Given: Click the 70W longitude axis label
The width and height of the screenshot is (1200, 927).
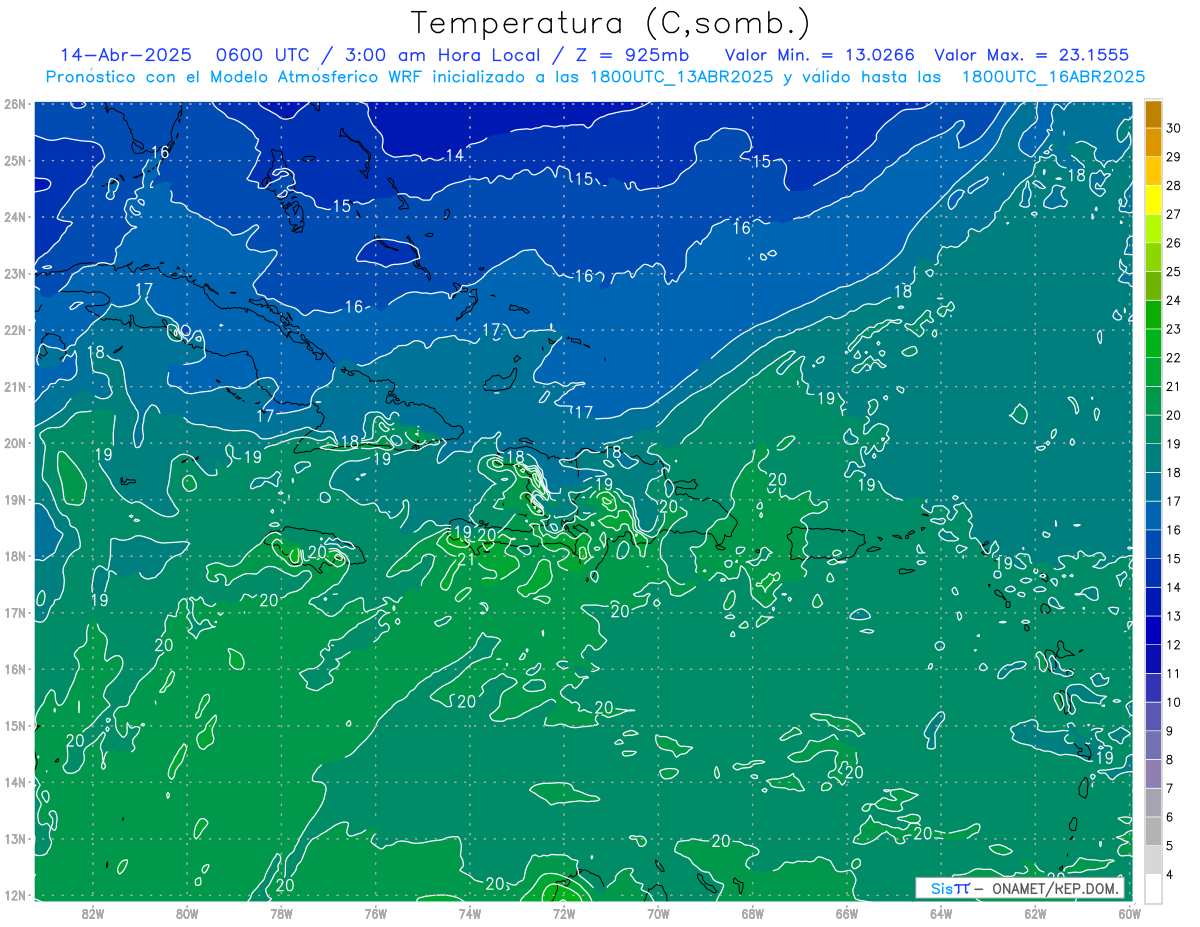Looking at the screenshot, I should [x=658, y=913].
